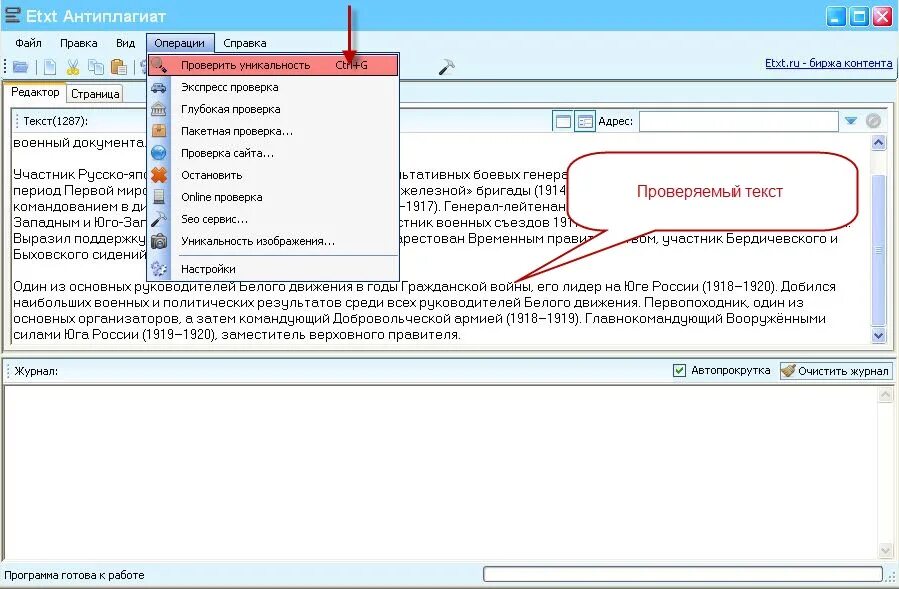Screen dimensions: 899x589
Task: Open the Вид menu
Action: (x=125, y=43)
